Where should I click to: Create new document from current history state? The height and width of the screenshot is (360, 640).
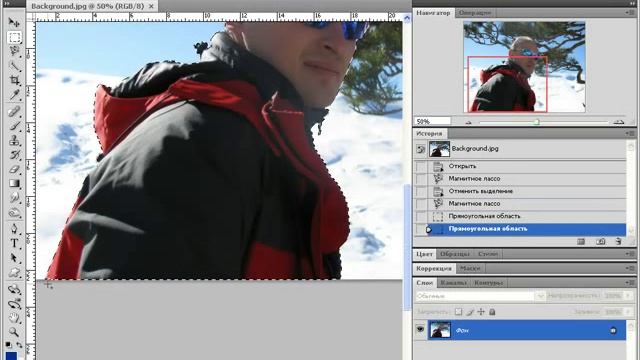581,242
